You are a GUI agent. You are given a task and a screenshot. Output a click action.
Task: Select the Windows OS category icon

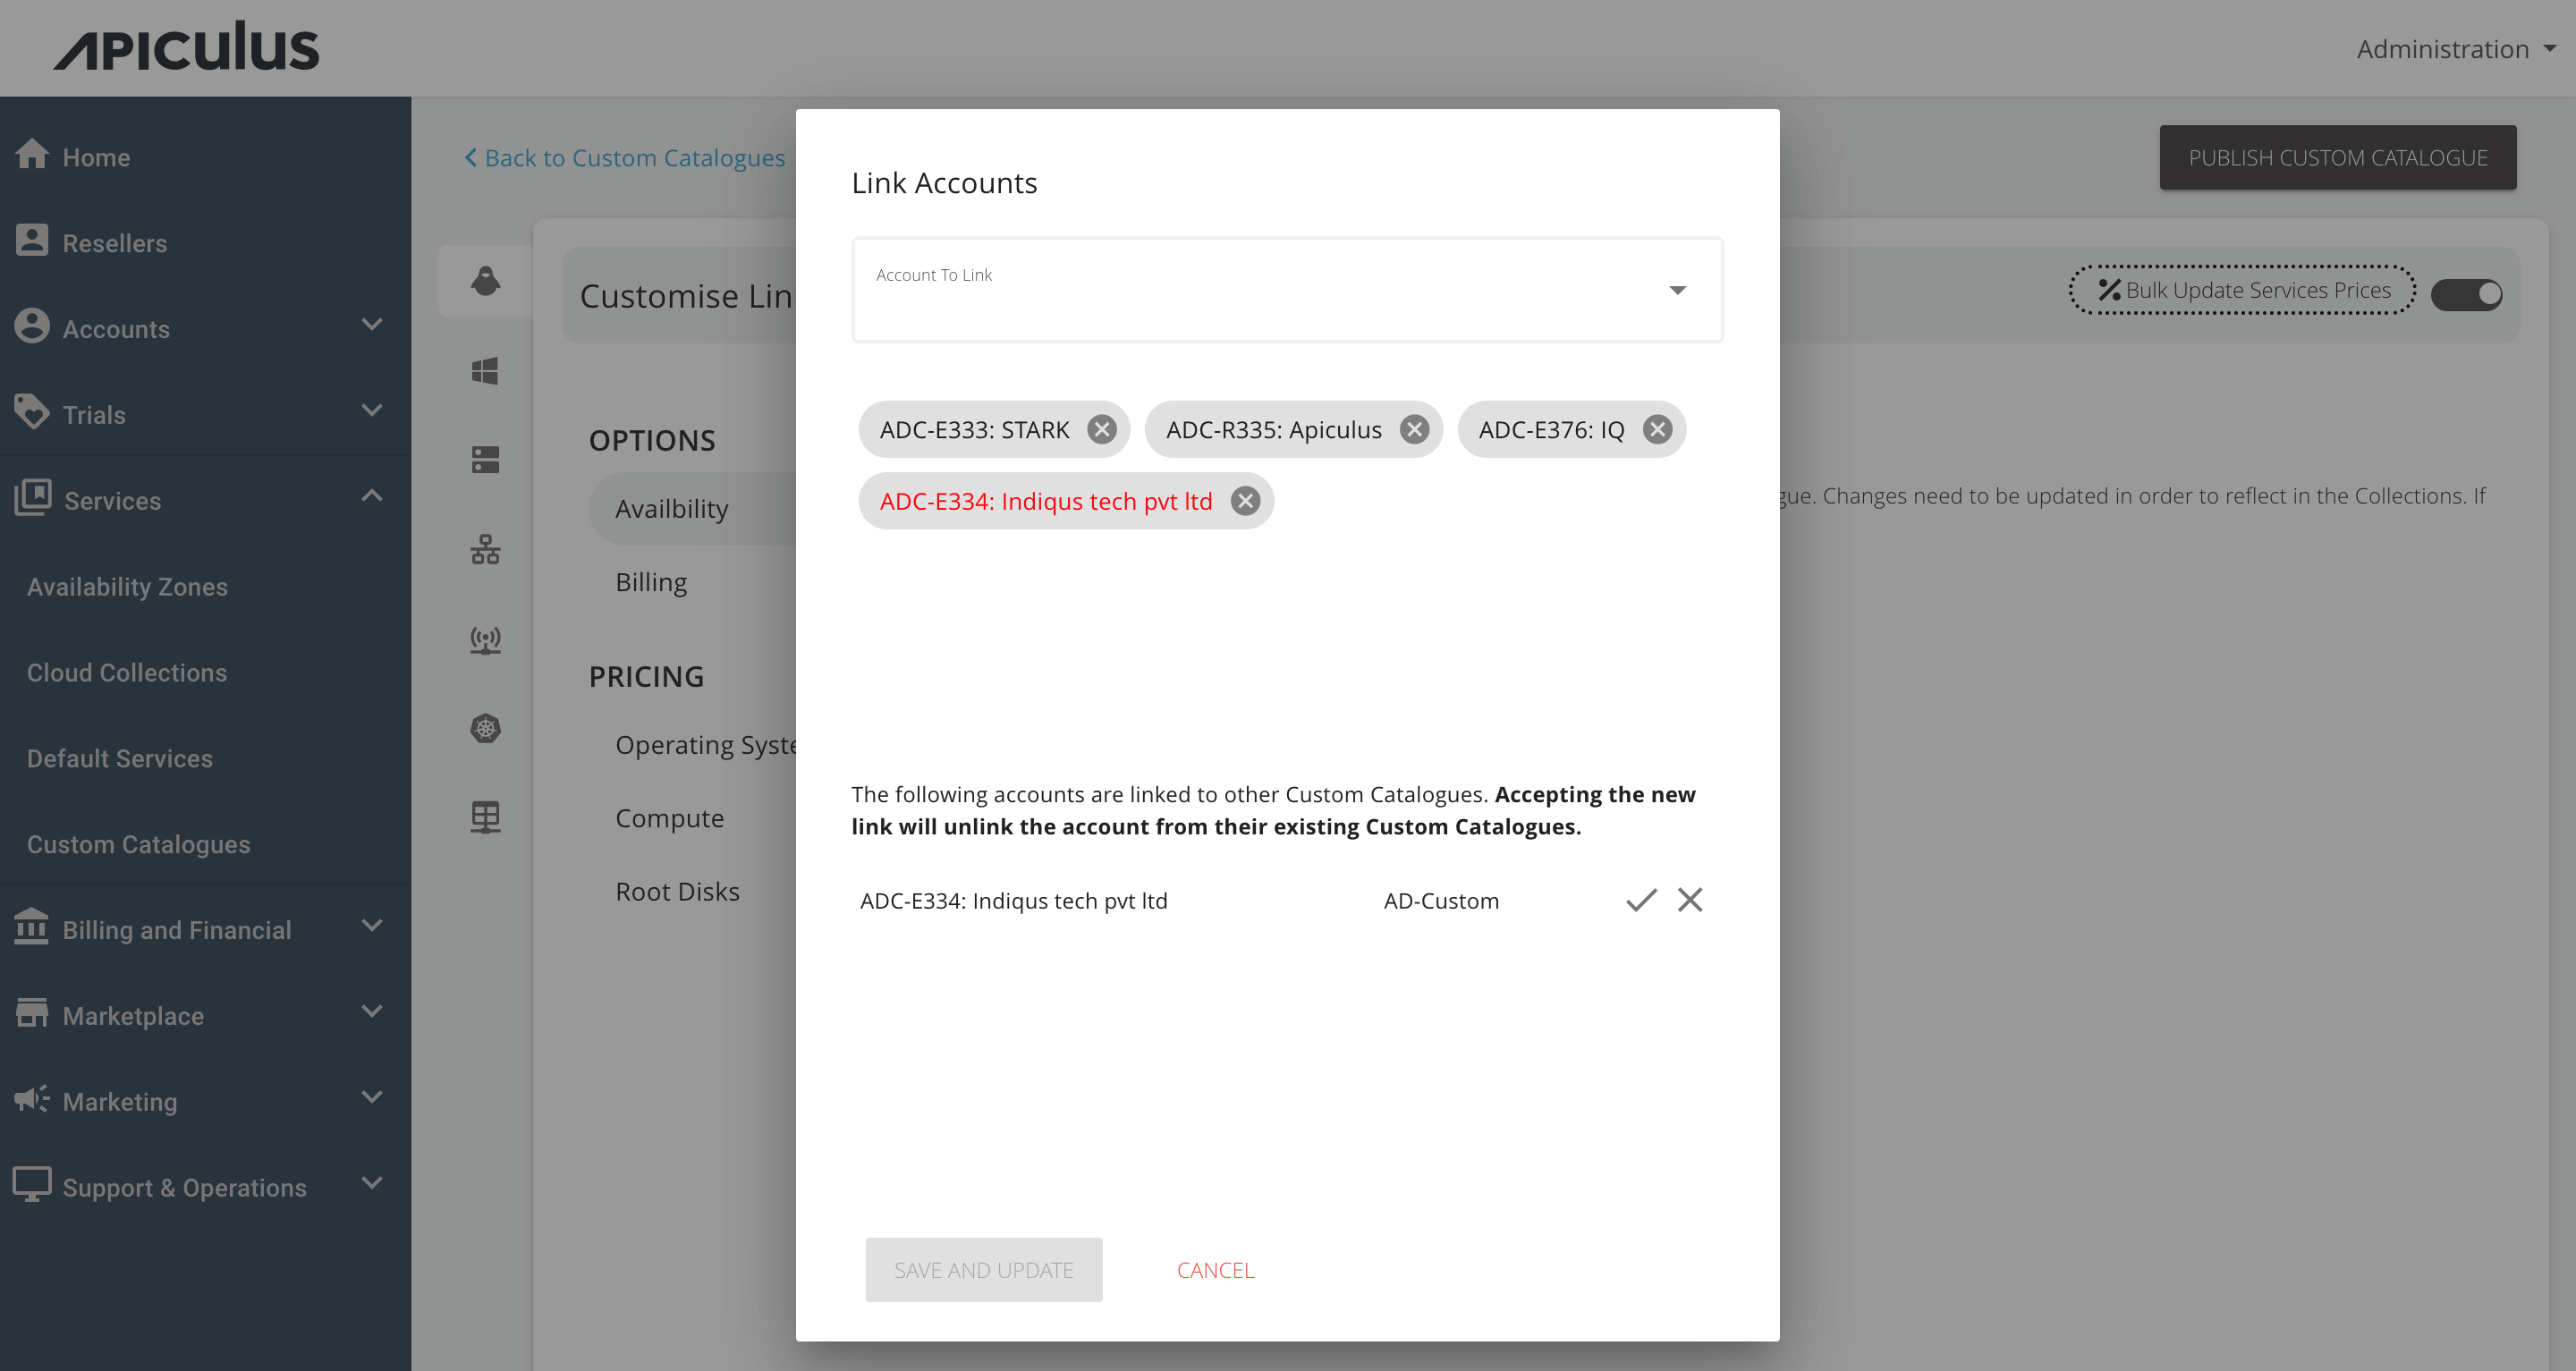point(485,370)
